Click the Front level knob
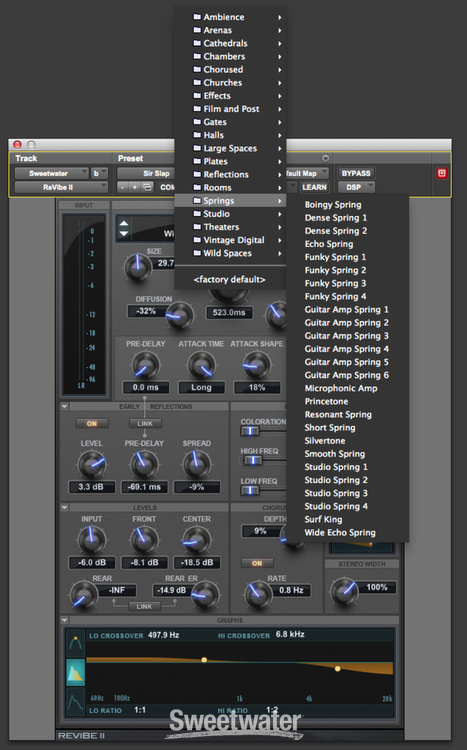This screenshot has width=467, height=750. pyautogui.click(x=144, y=540)
